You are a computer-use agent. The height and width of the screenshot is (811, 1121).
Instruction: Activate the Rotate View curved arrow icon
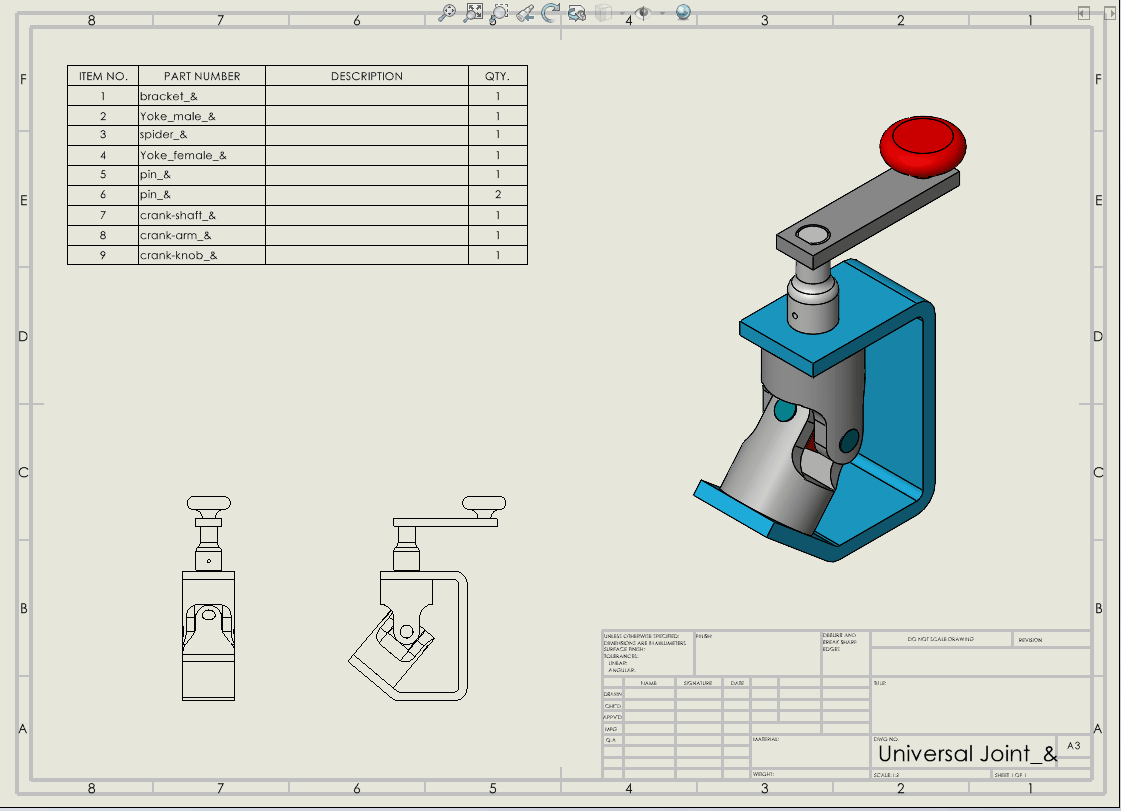(550, 12)
